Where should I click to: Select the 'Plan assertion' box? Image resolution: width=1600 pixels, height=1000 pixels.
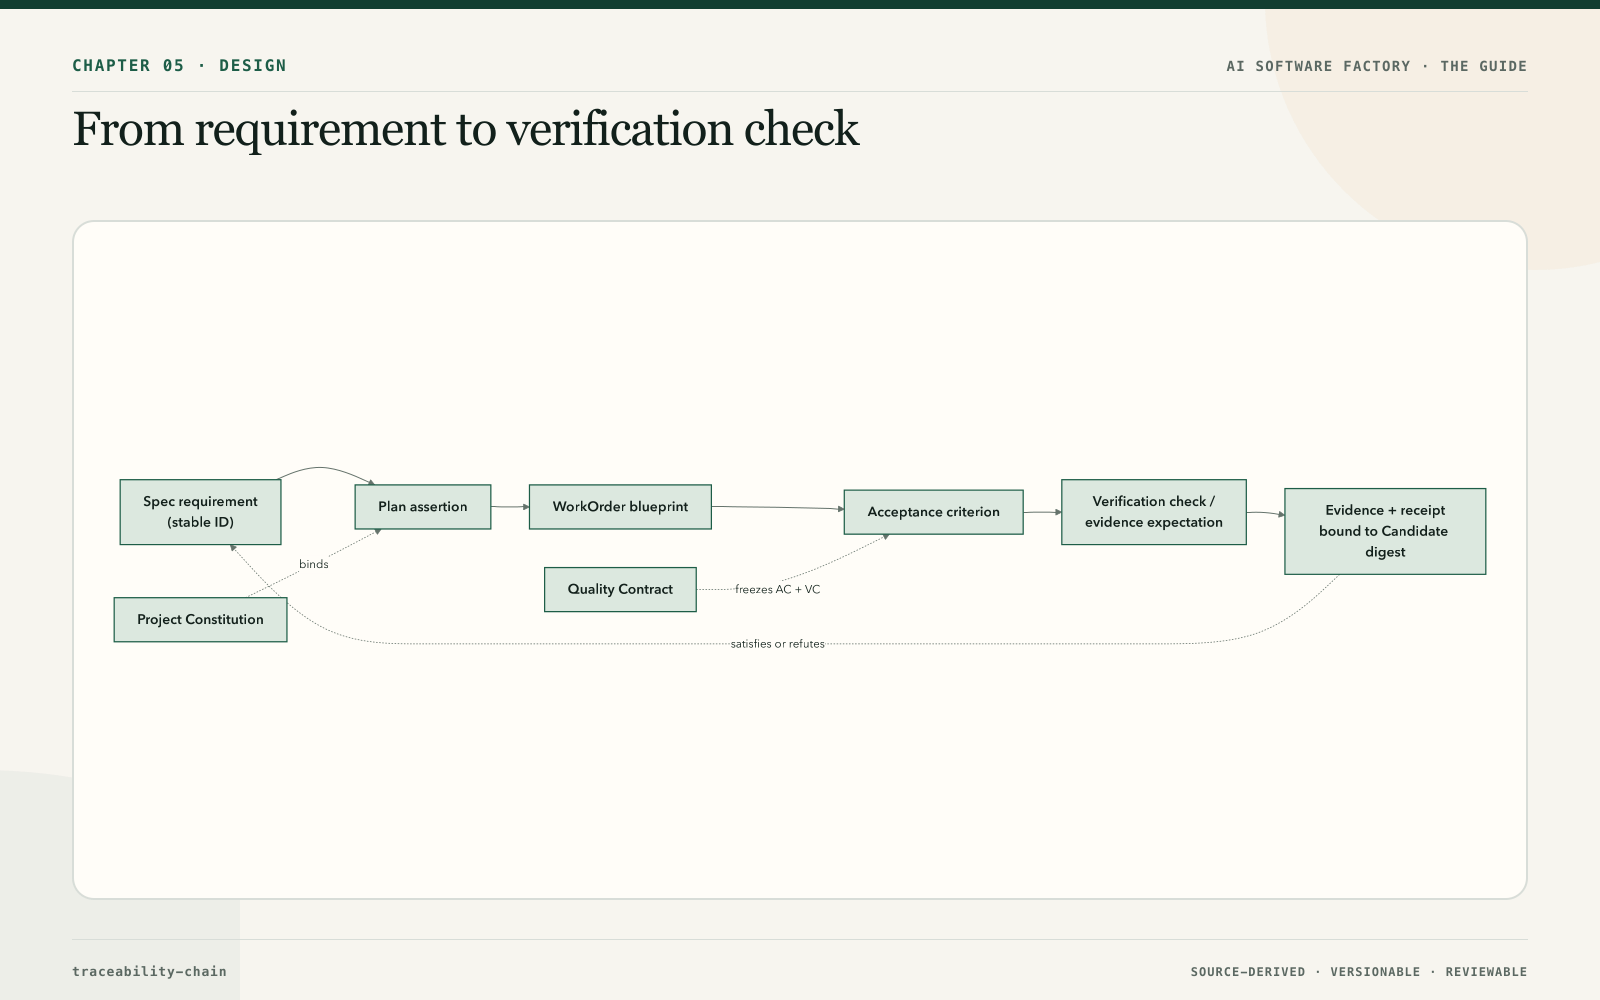(423, 507)
